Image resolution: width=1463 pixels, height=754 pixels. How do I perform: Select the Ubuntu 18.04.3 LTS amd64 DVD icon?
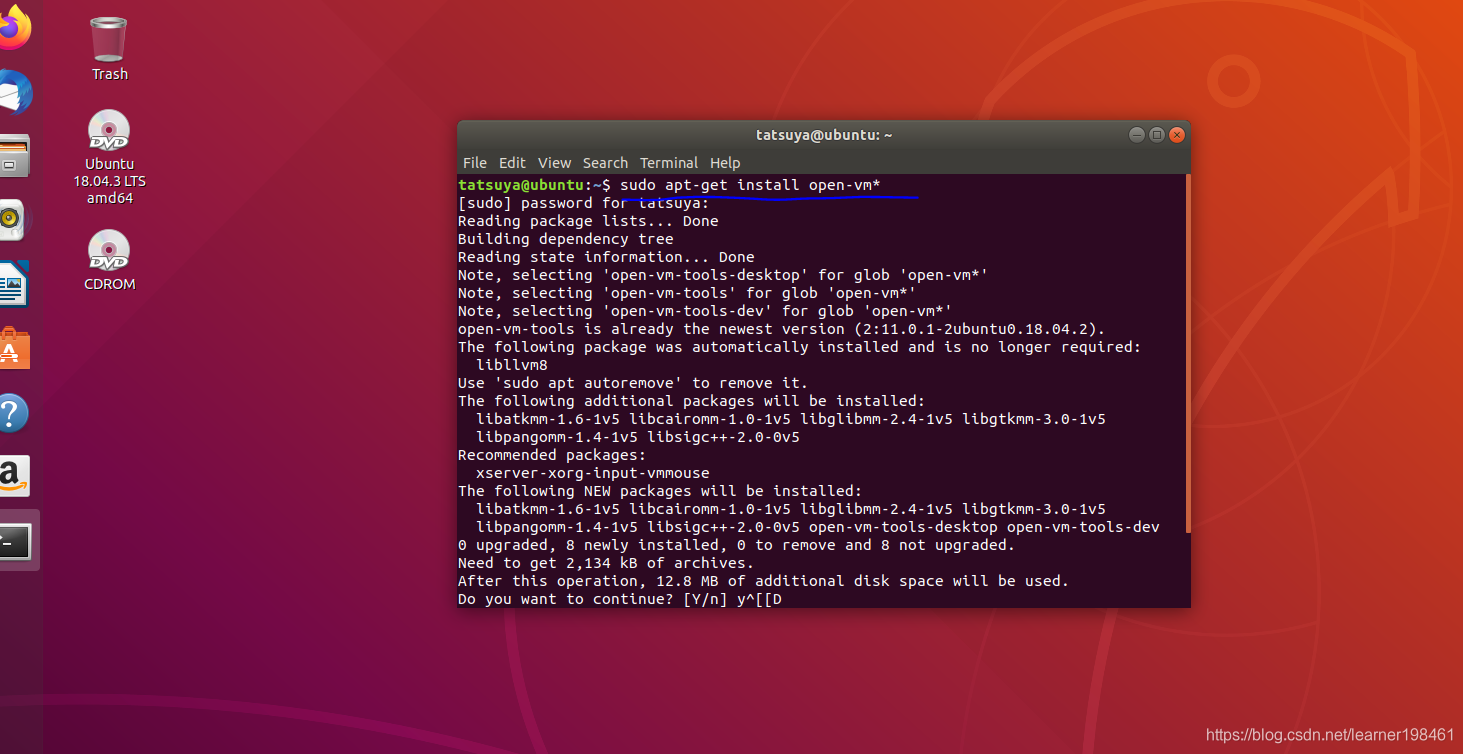point(109,157)
